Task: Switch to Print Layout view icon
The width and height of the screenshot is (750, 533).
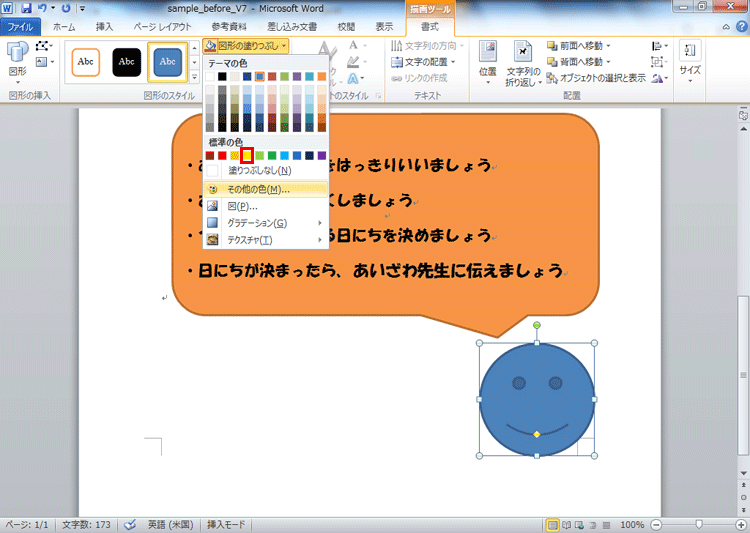Action: click(x=552, y=525)
